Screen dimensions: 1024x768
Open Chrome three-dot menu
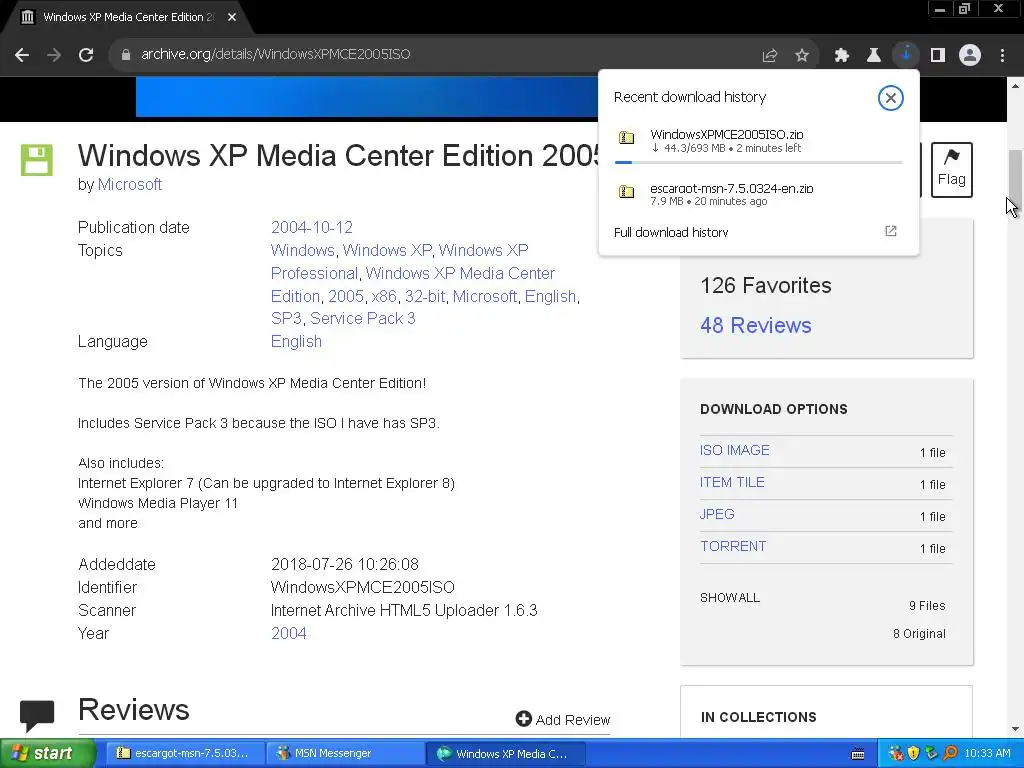pyautogui.click(x=1002, y=56)
